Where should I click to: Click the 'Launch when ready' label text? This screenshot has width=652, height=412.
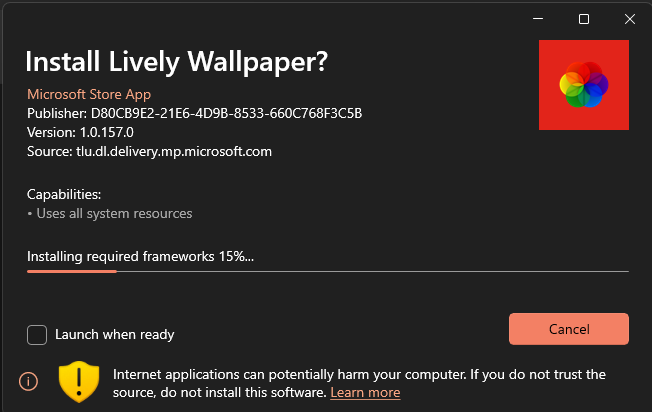114,334
